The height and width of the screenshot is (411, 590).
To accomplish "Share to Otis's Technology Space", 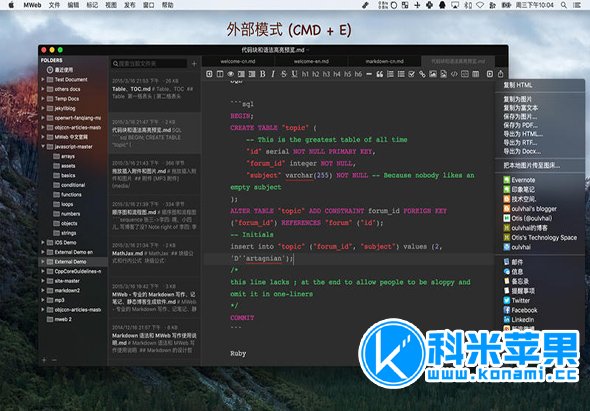I will pos(540,237).
